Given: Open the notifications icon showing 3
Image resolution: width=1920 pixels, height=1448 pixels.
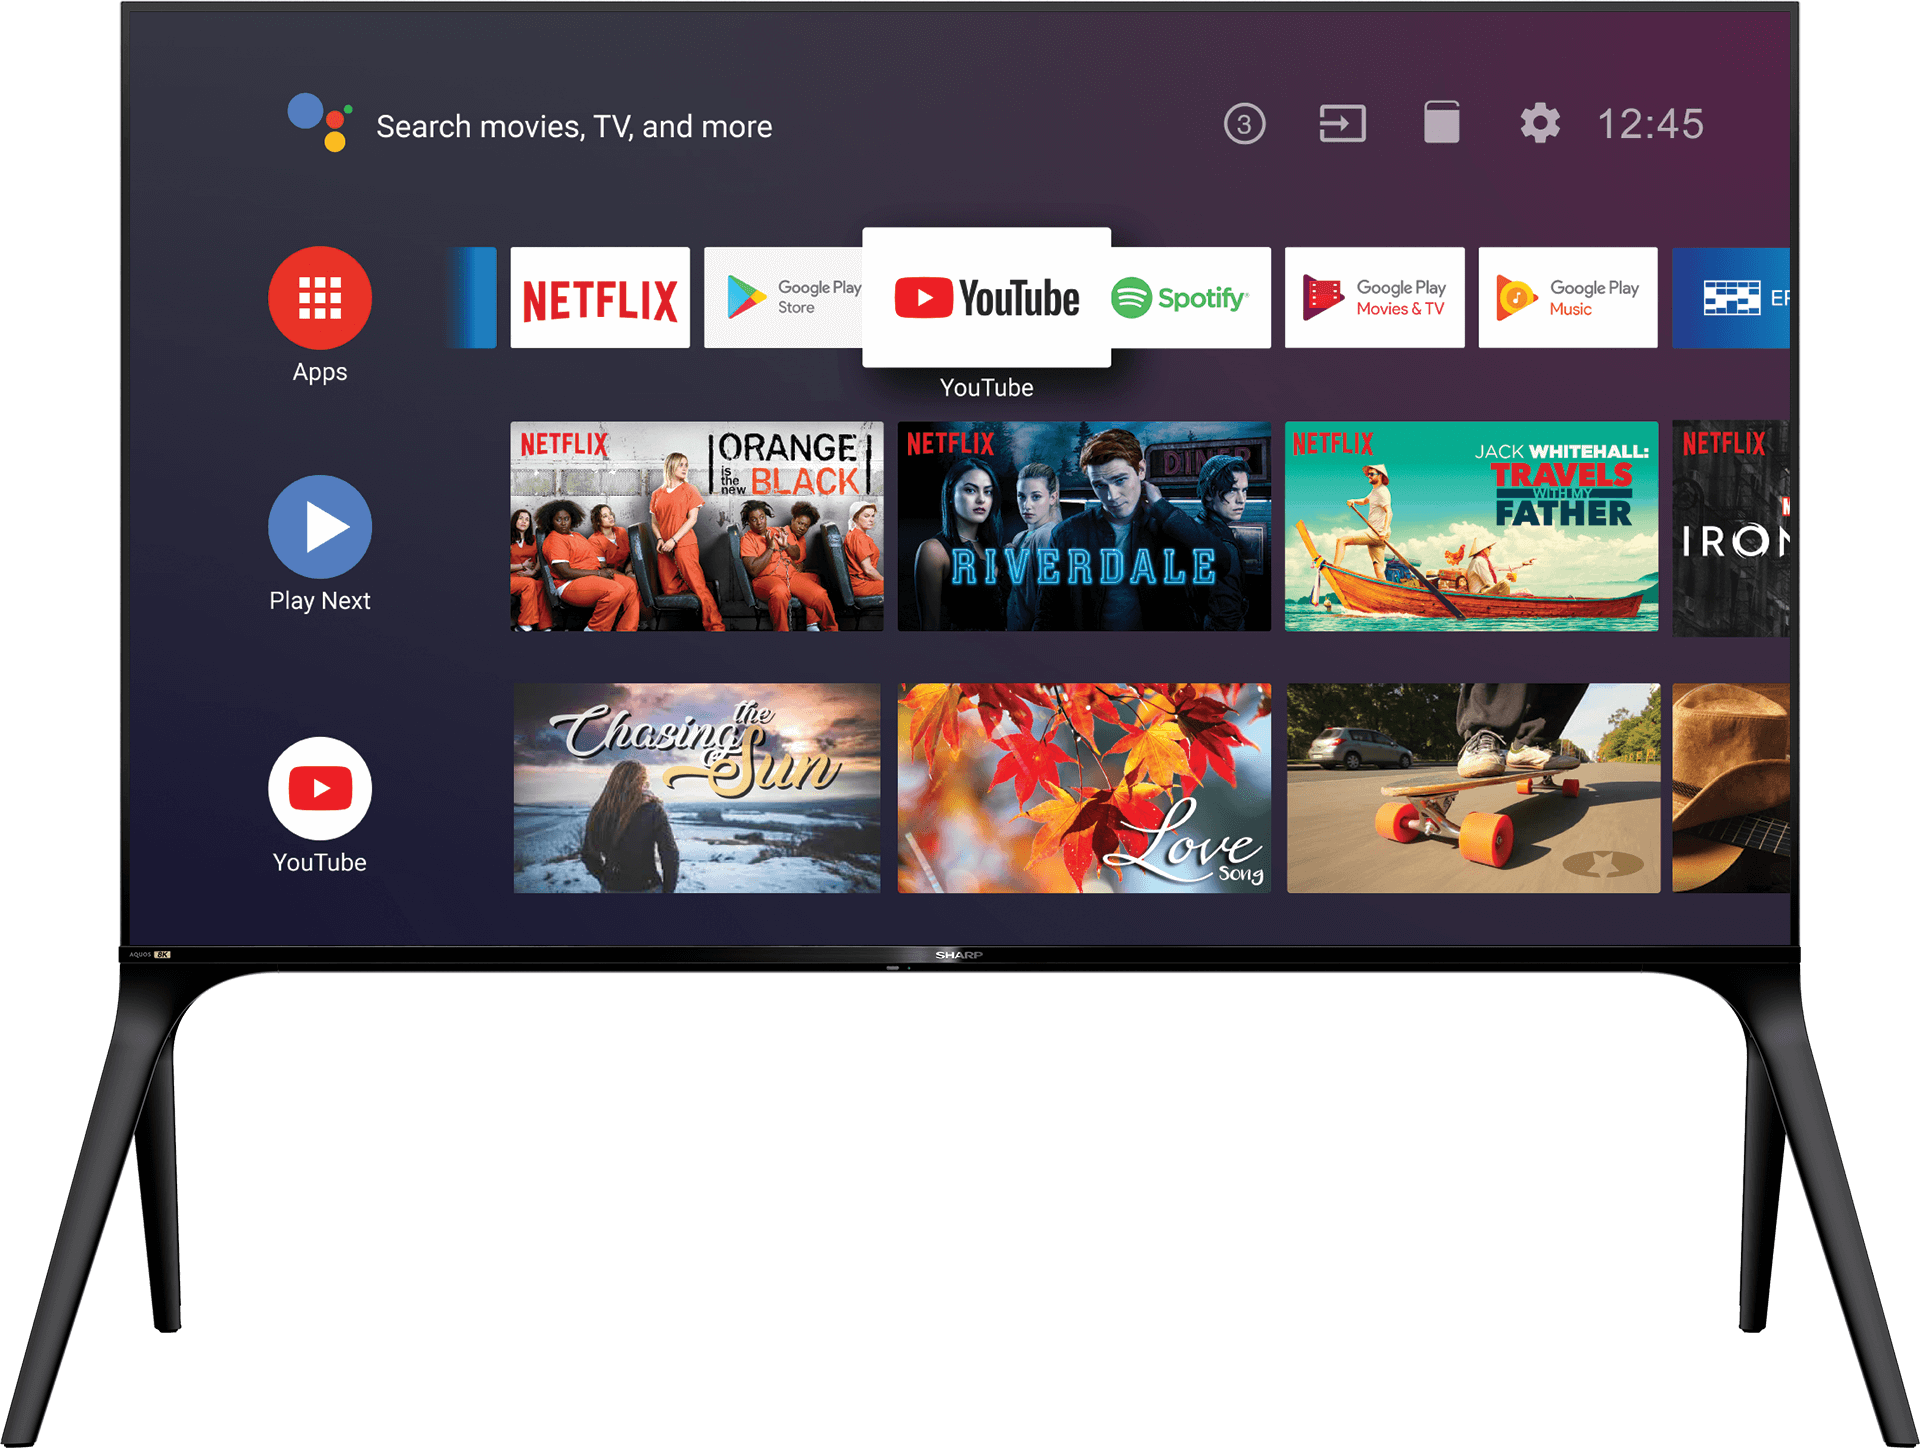Looking at the screenshot, I should pyautogui.click(x=1244, y=124).
